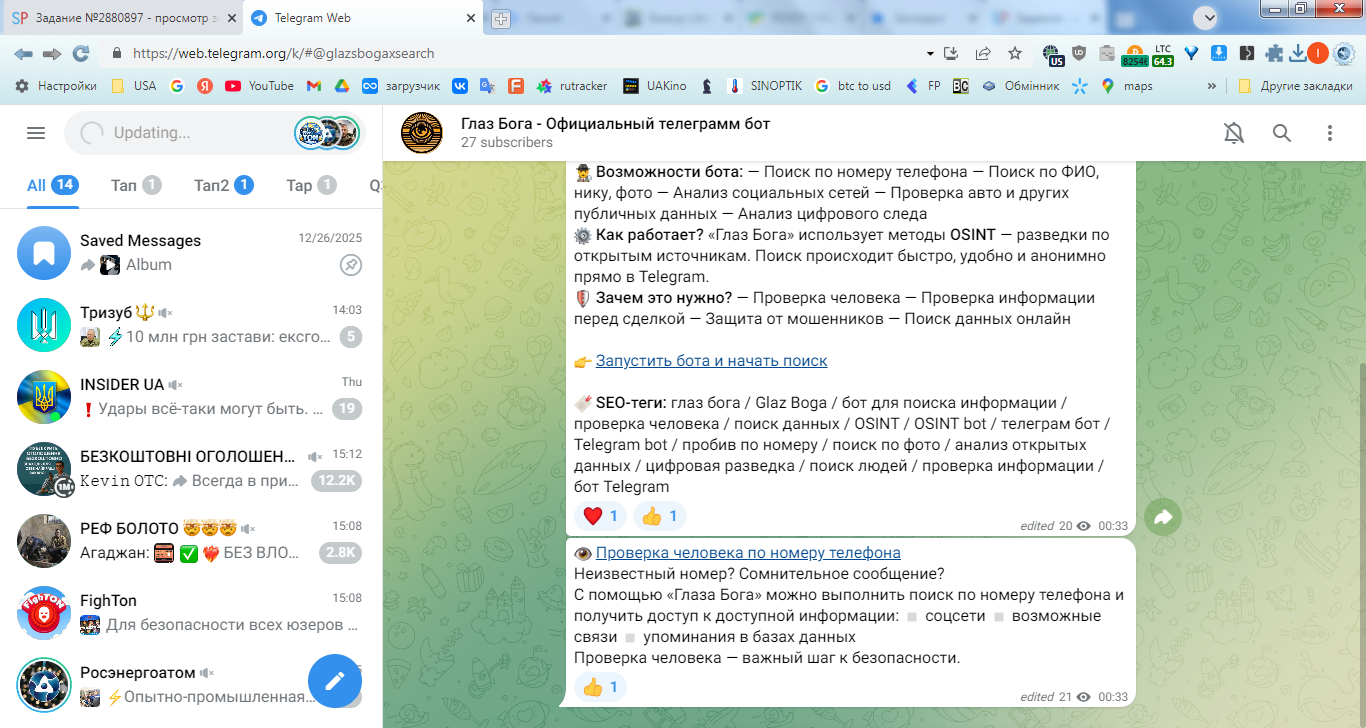Open the SINOPTIK bookmark
Image resolution: width=1366 pixels, height=728 pixels.
coord(765,86)
